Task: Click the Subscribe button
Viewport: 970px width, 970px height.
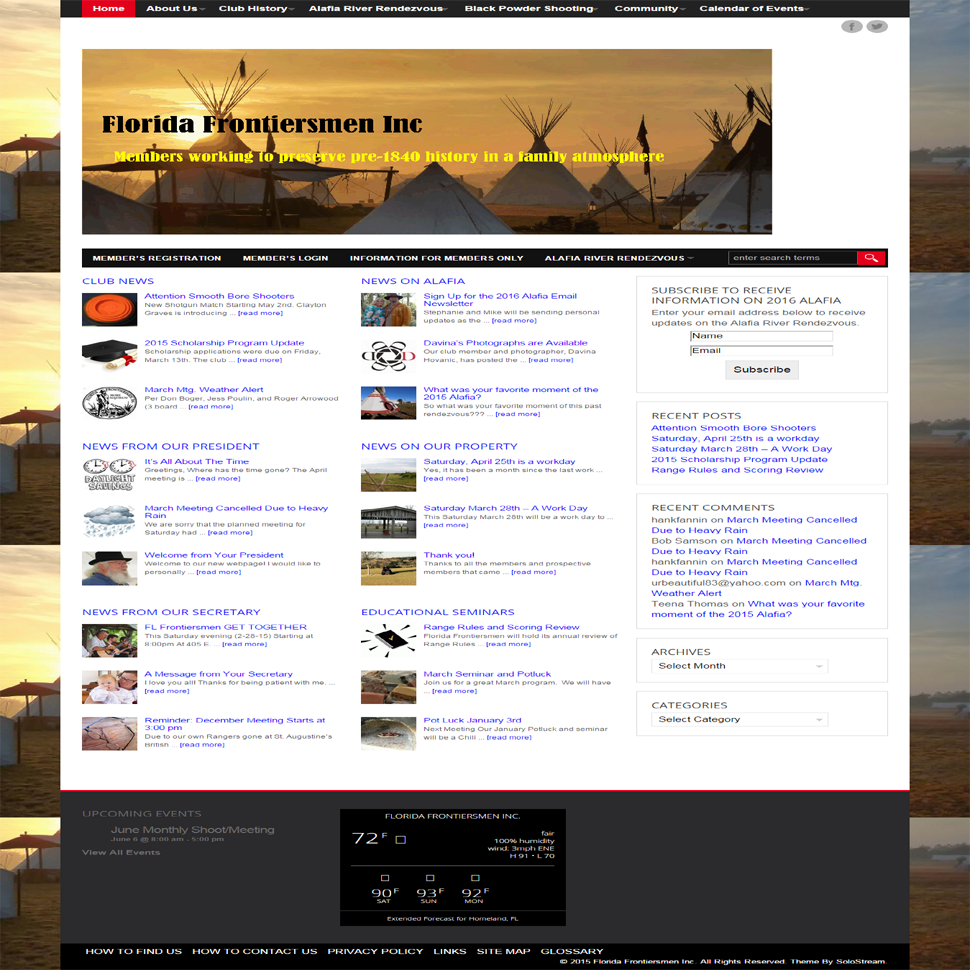Action: (x=762, y=370)
